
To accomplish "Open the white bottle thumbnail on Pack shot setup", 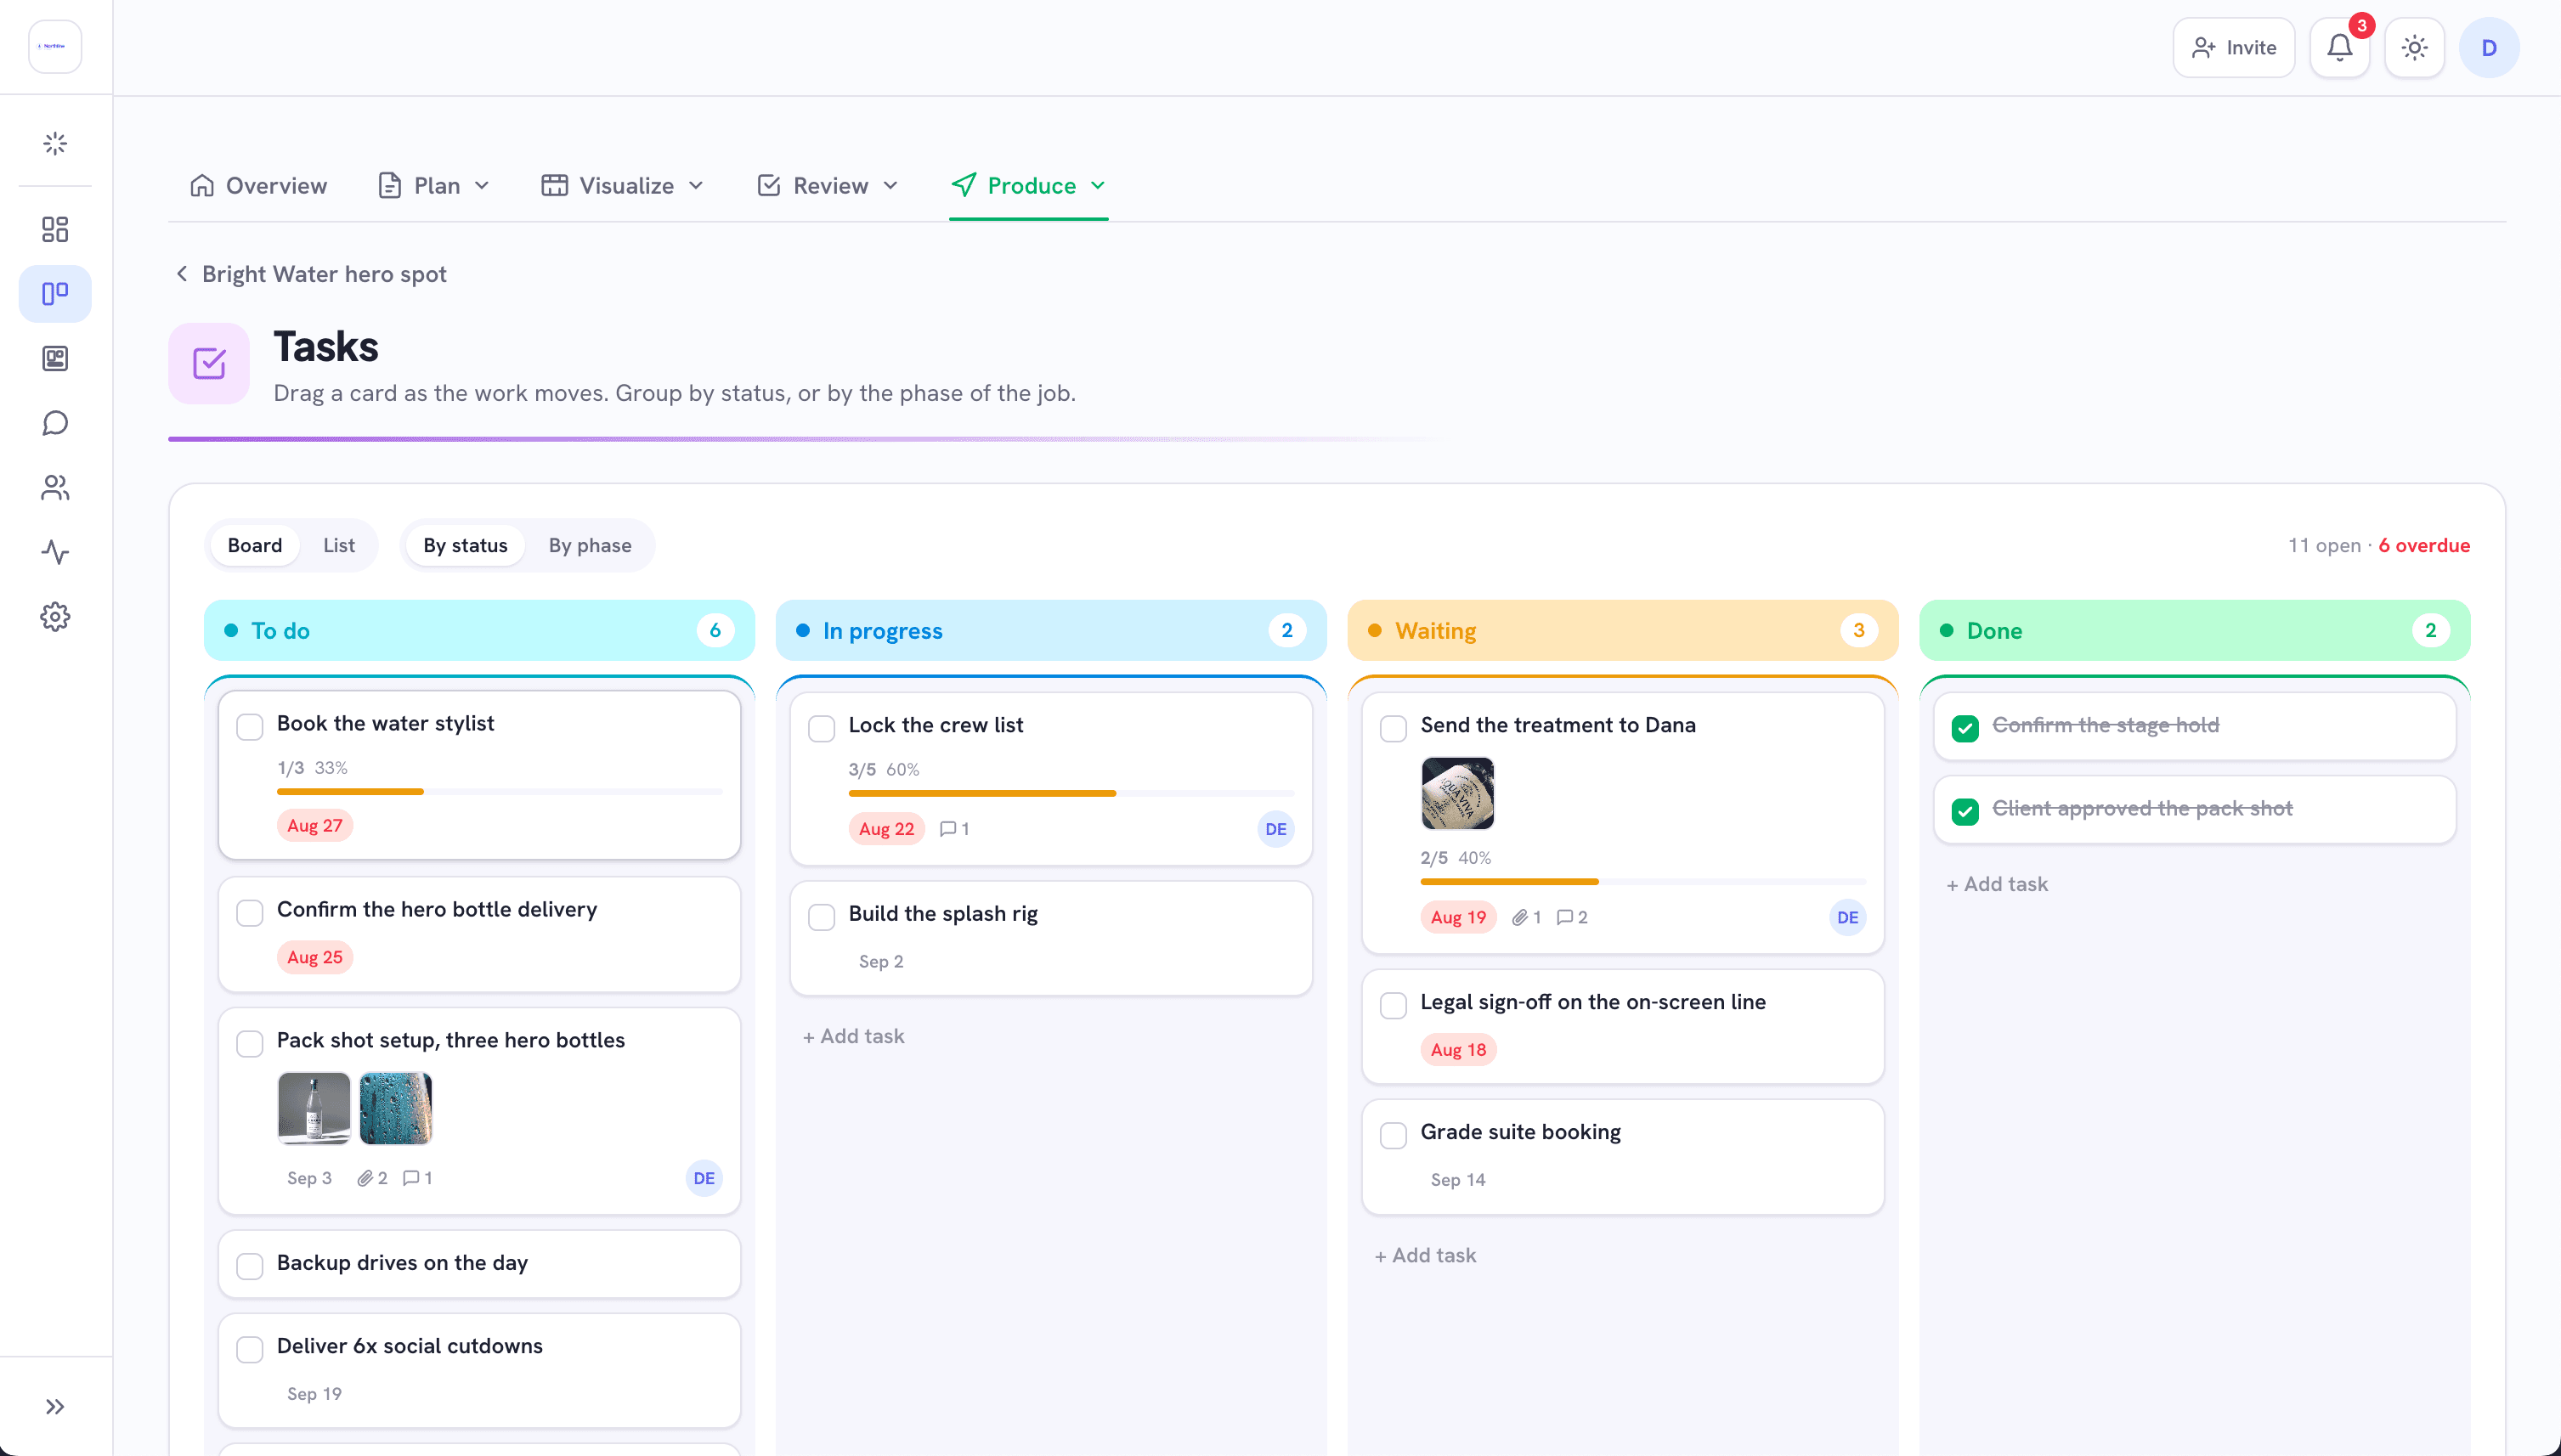I will coord(314,1109).
